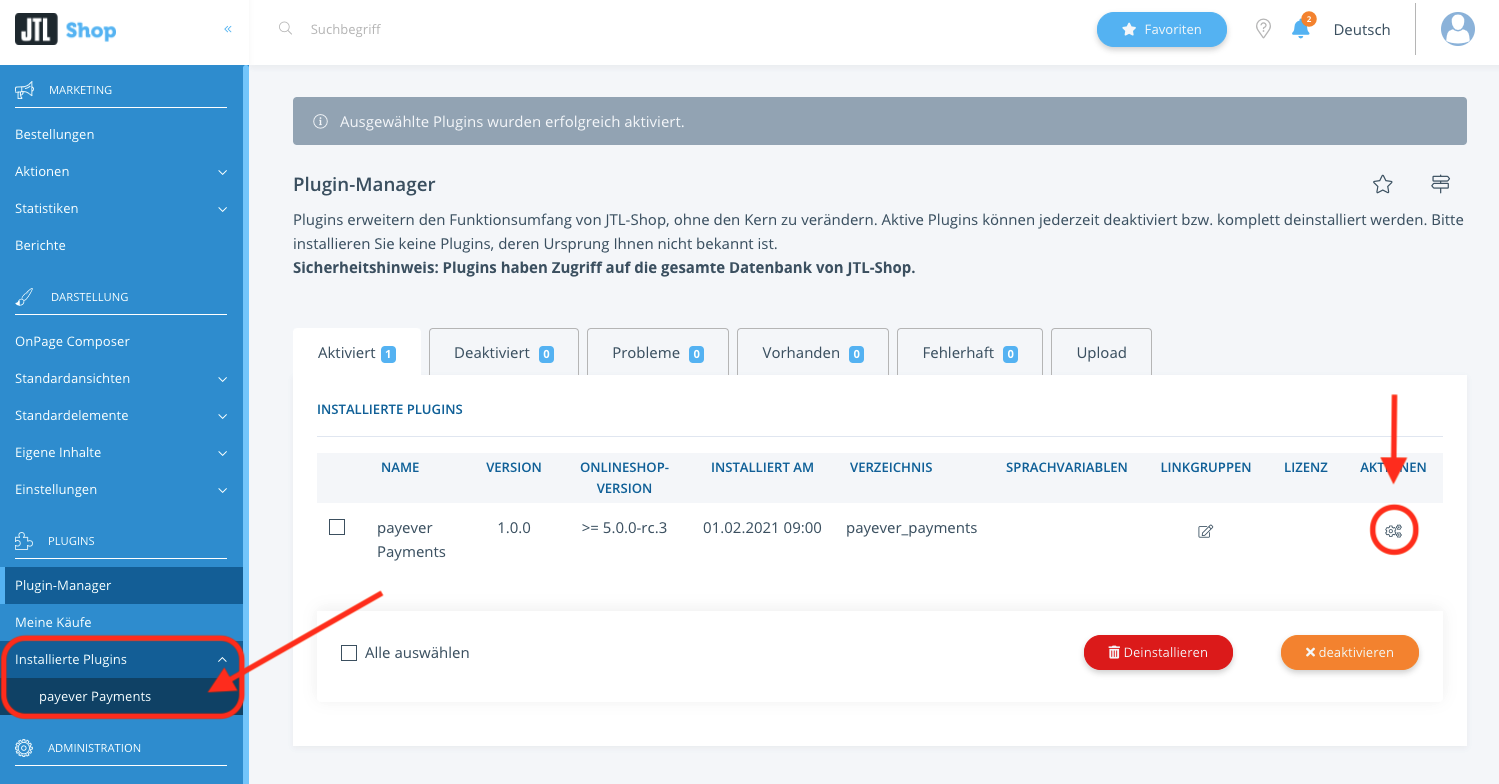1499x784 pixels.
Task: Open notifications bell icon
Action: point(1301,28)
